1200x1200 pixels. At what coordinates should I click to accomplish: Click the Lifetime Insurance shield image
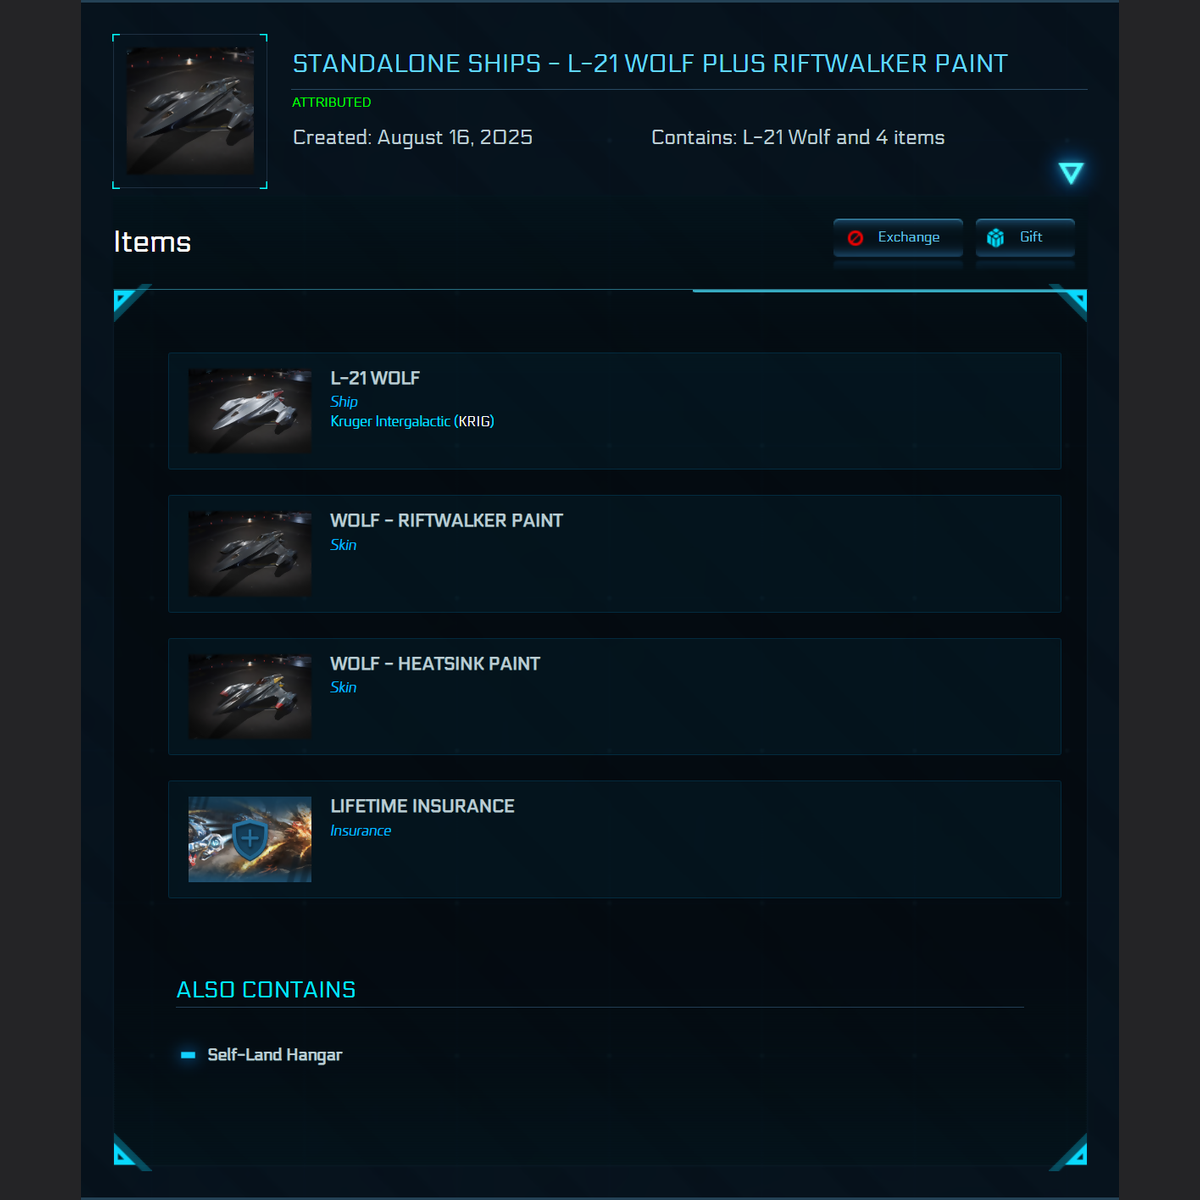pos(250,839)
